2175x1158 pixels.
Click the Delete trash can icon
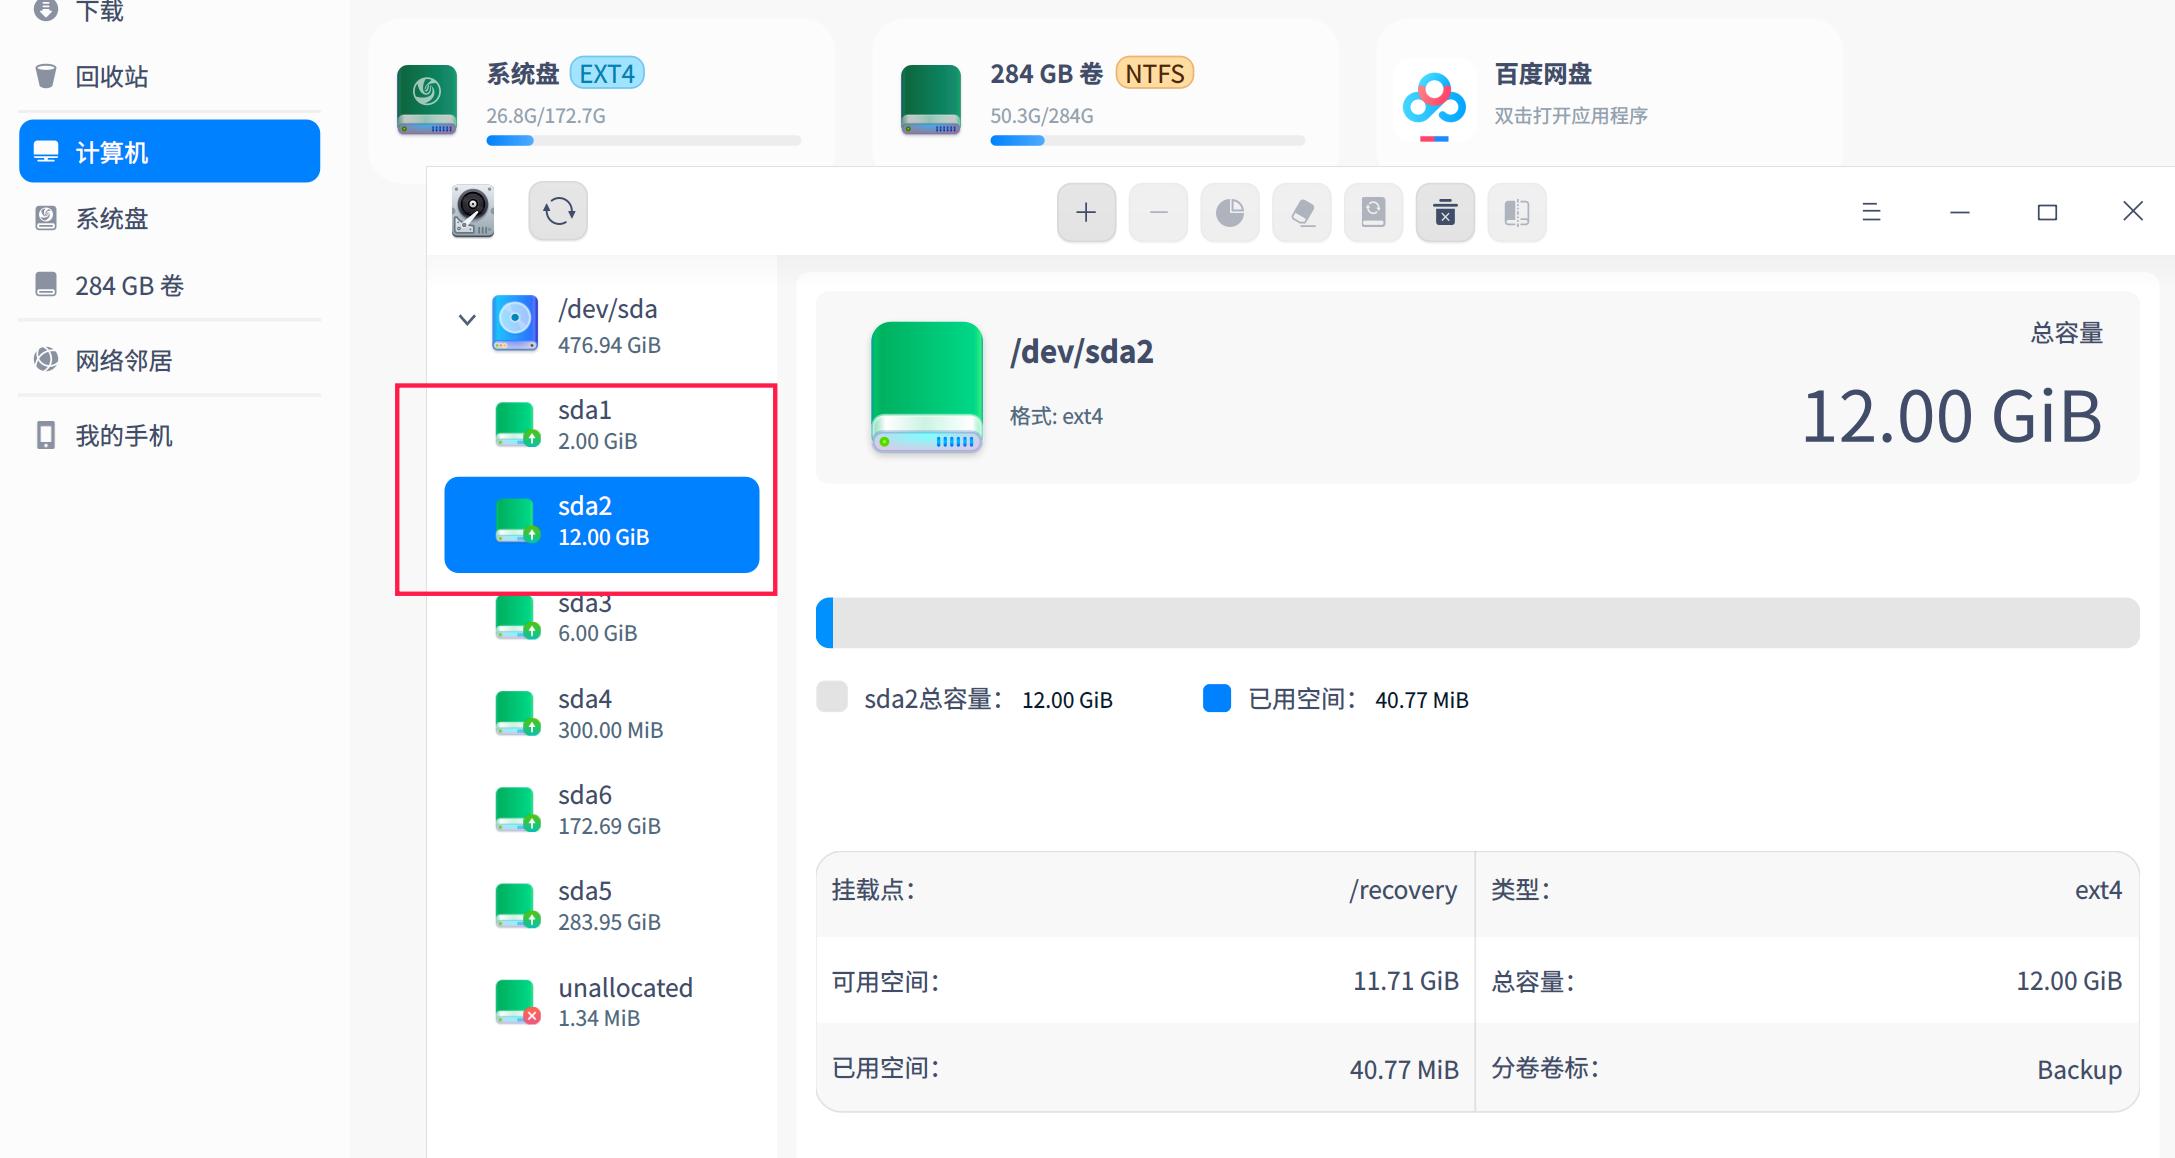pyautogui.click(x=1445, y=212)
